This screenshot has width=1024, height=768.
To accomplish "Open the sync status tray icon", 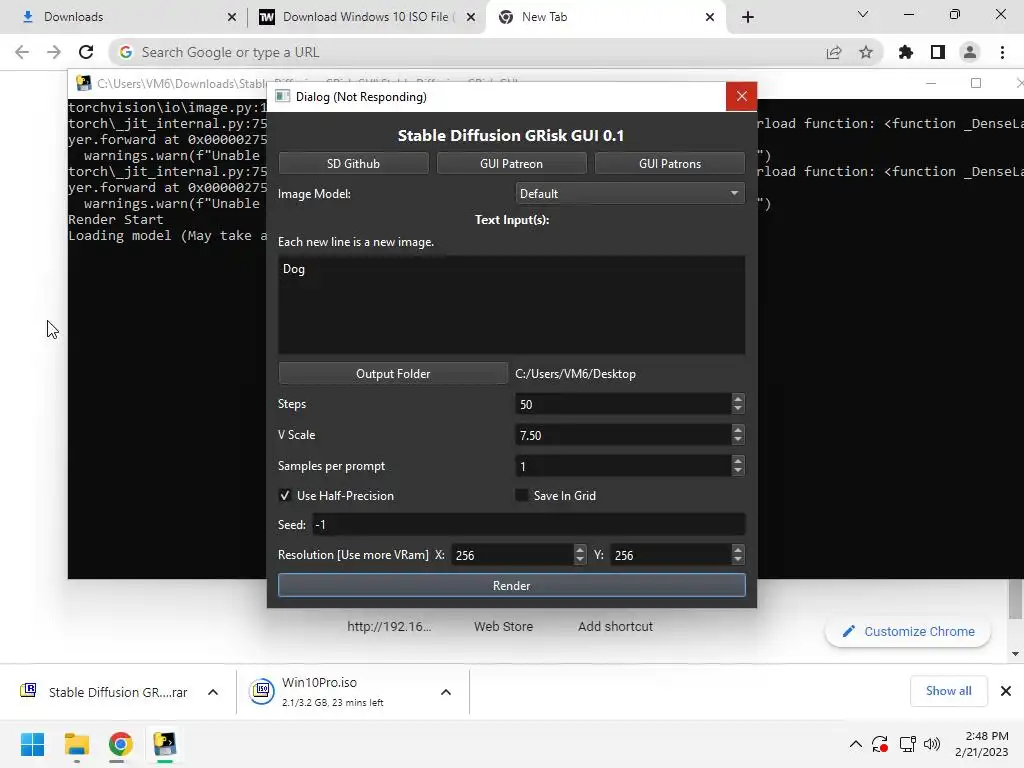I will pos(880,744).
